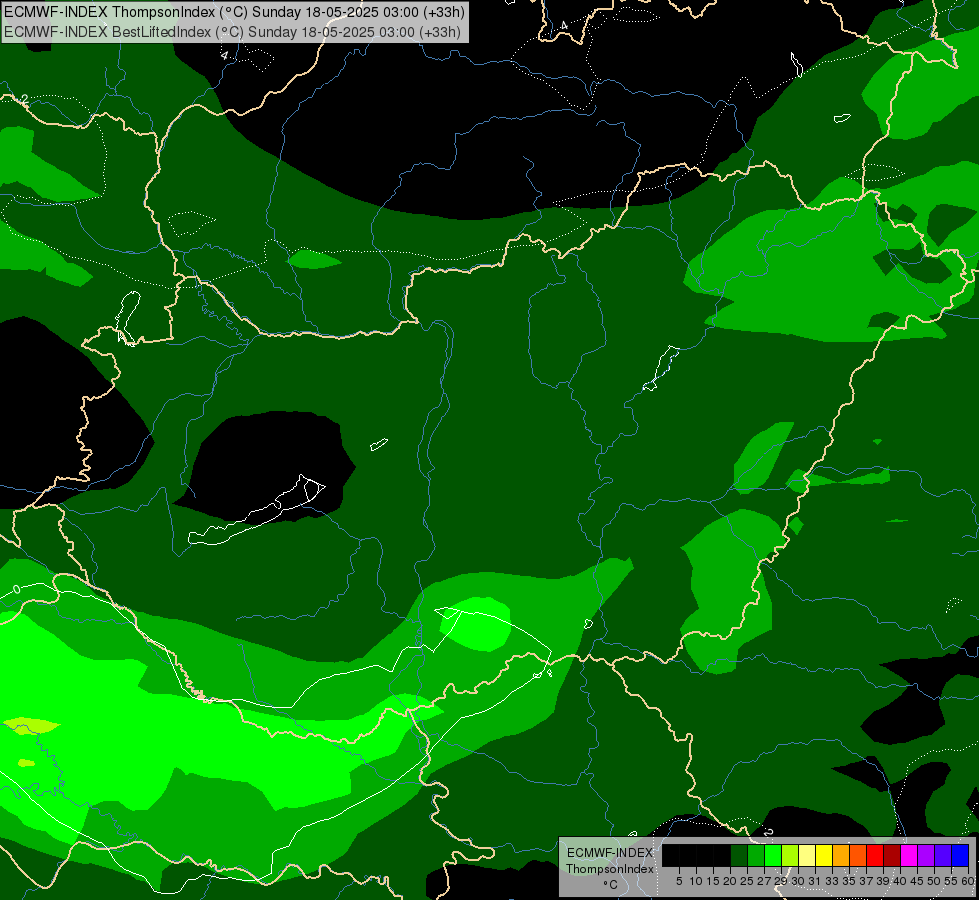Image resolution: width=979 pixels, height=900 pixels.
Task: Select the bright red 37–39 legend swatch
Action: [875, 855]
